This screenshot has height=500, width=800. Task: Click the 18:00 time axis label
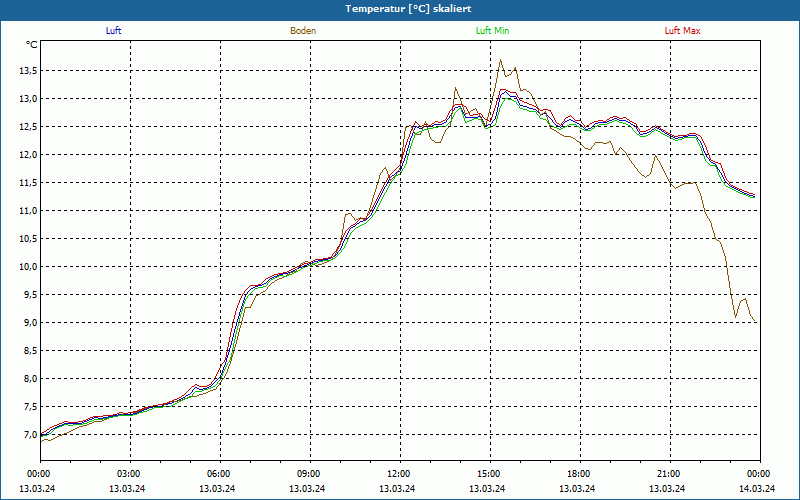click(x=578, y=474)
